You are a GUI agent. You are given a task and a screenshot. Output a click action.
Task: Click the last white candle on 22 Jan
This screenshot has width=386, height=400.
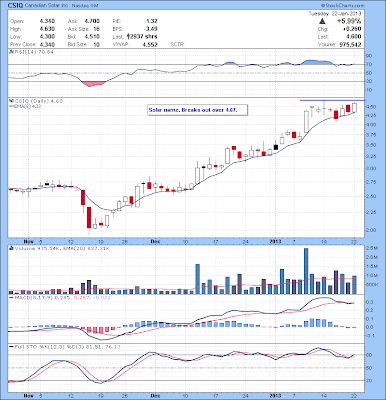354,107
